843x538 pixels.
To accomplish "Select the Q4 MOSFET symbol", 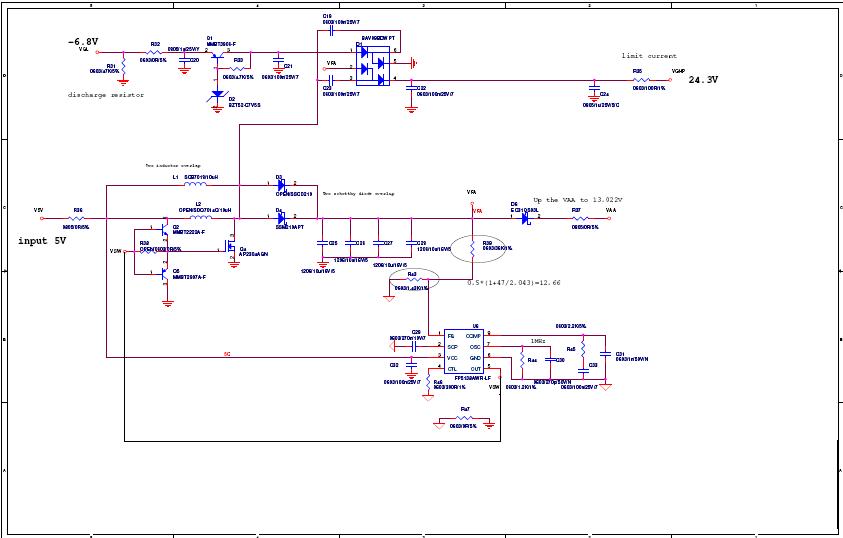I will pos(229,243).
